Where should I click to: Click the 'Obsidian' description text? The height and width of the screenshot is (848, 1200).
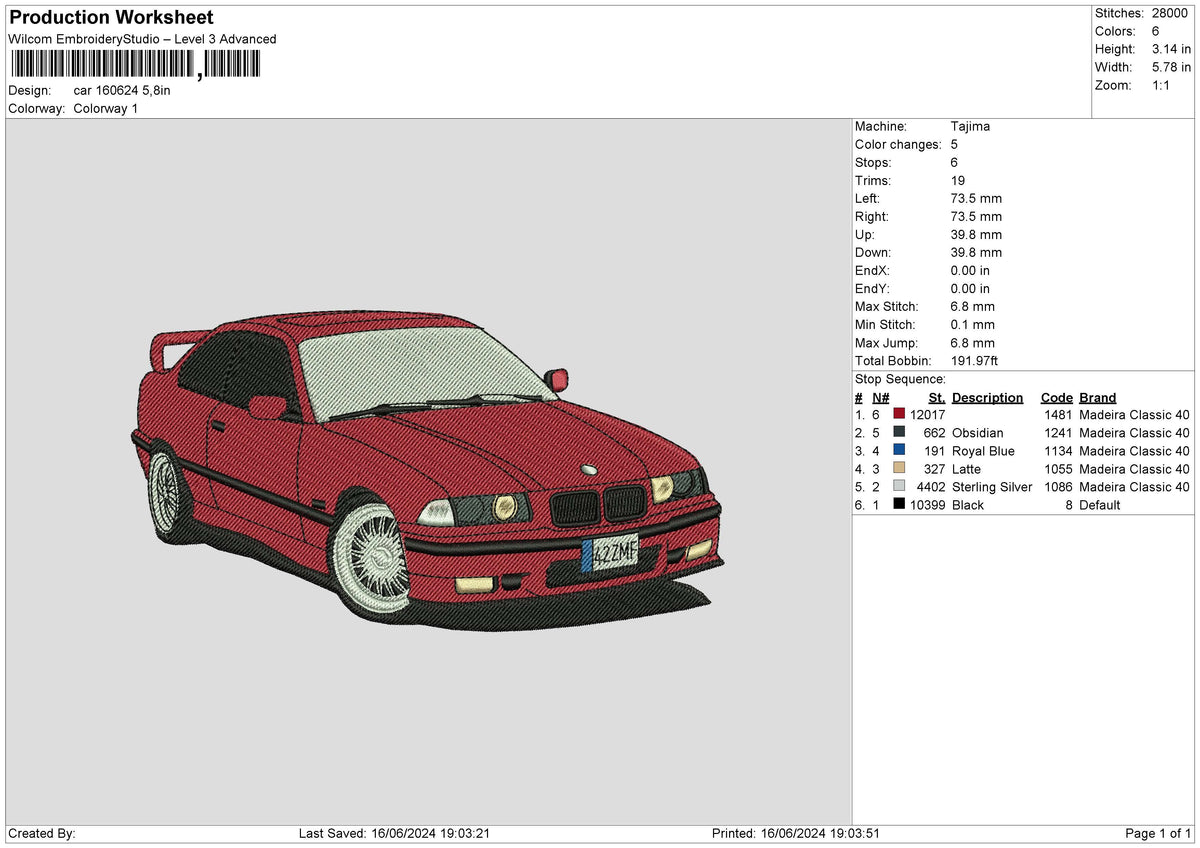[x=978, y=433]
